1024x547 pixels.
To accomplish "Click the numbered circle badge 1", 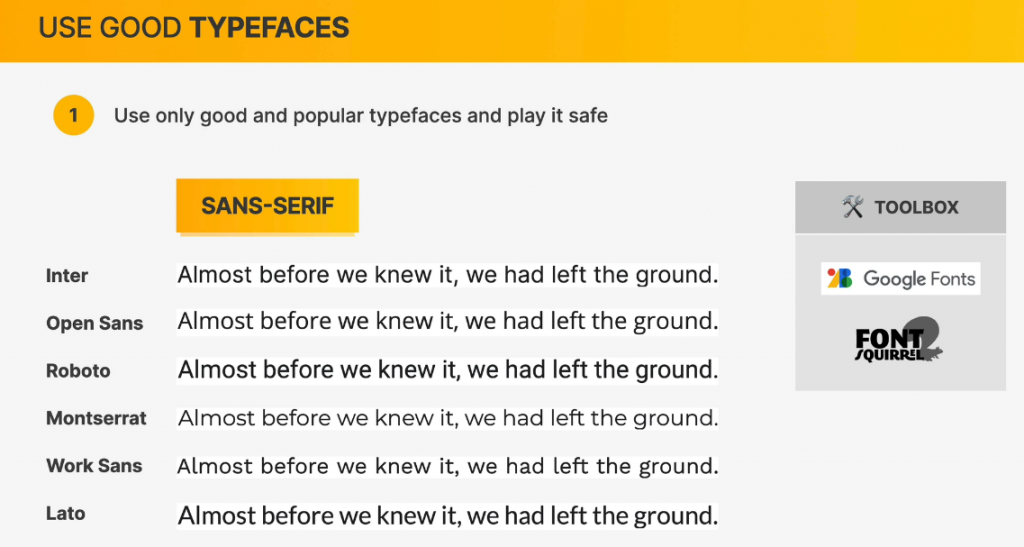I will (73, 116).
